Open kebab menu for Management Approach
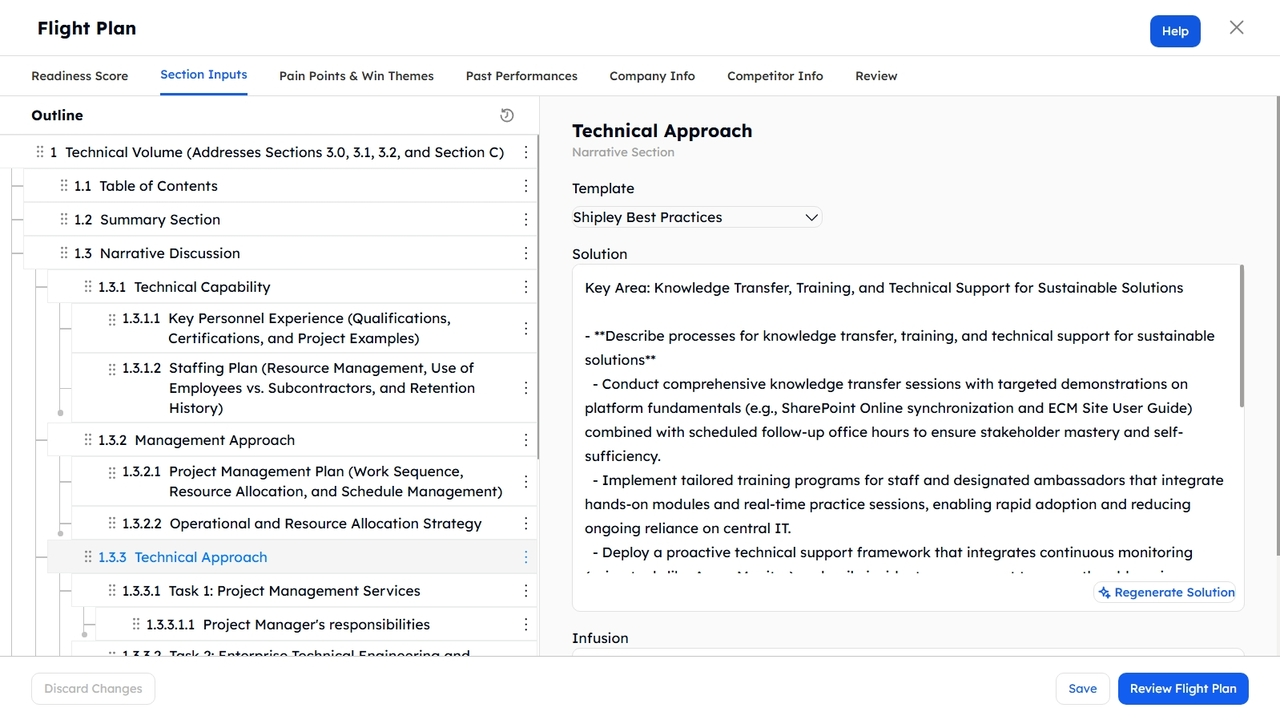 (526, 440)
